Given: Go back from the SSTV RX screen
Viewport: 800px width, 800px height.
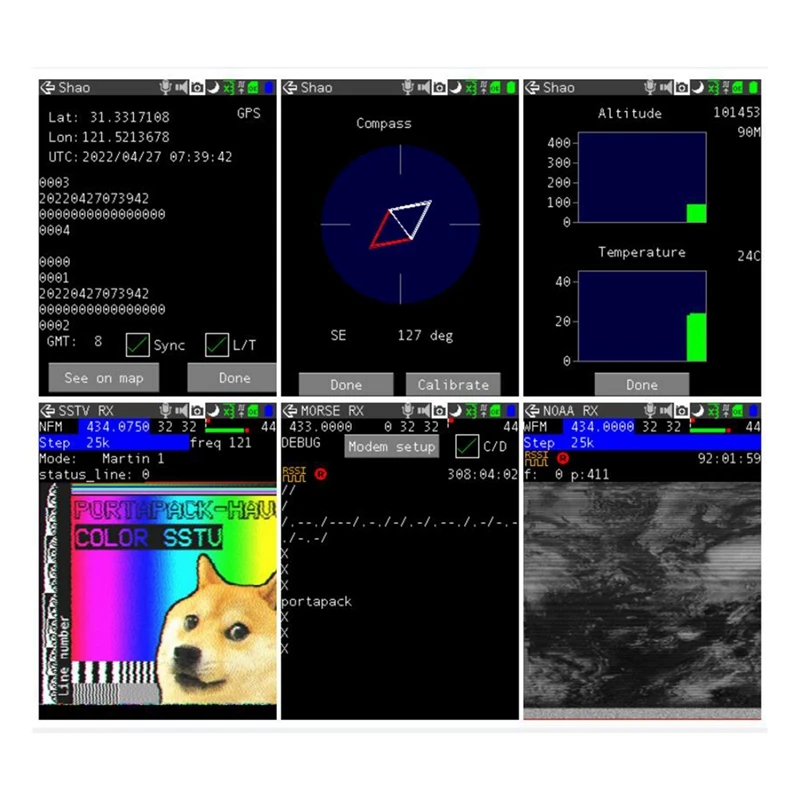Looking at the screenshot, I should tap(47, 411).
